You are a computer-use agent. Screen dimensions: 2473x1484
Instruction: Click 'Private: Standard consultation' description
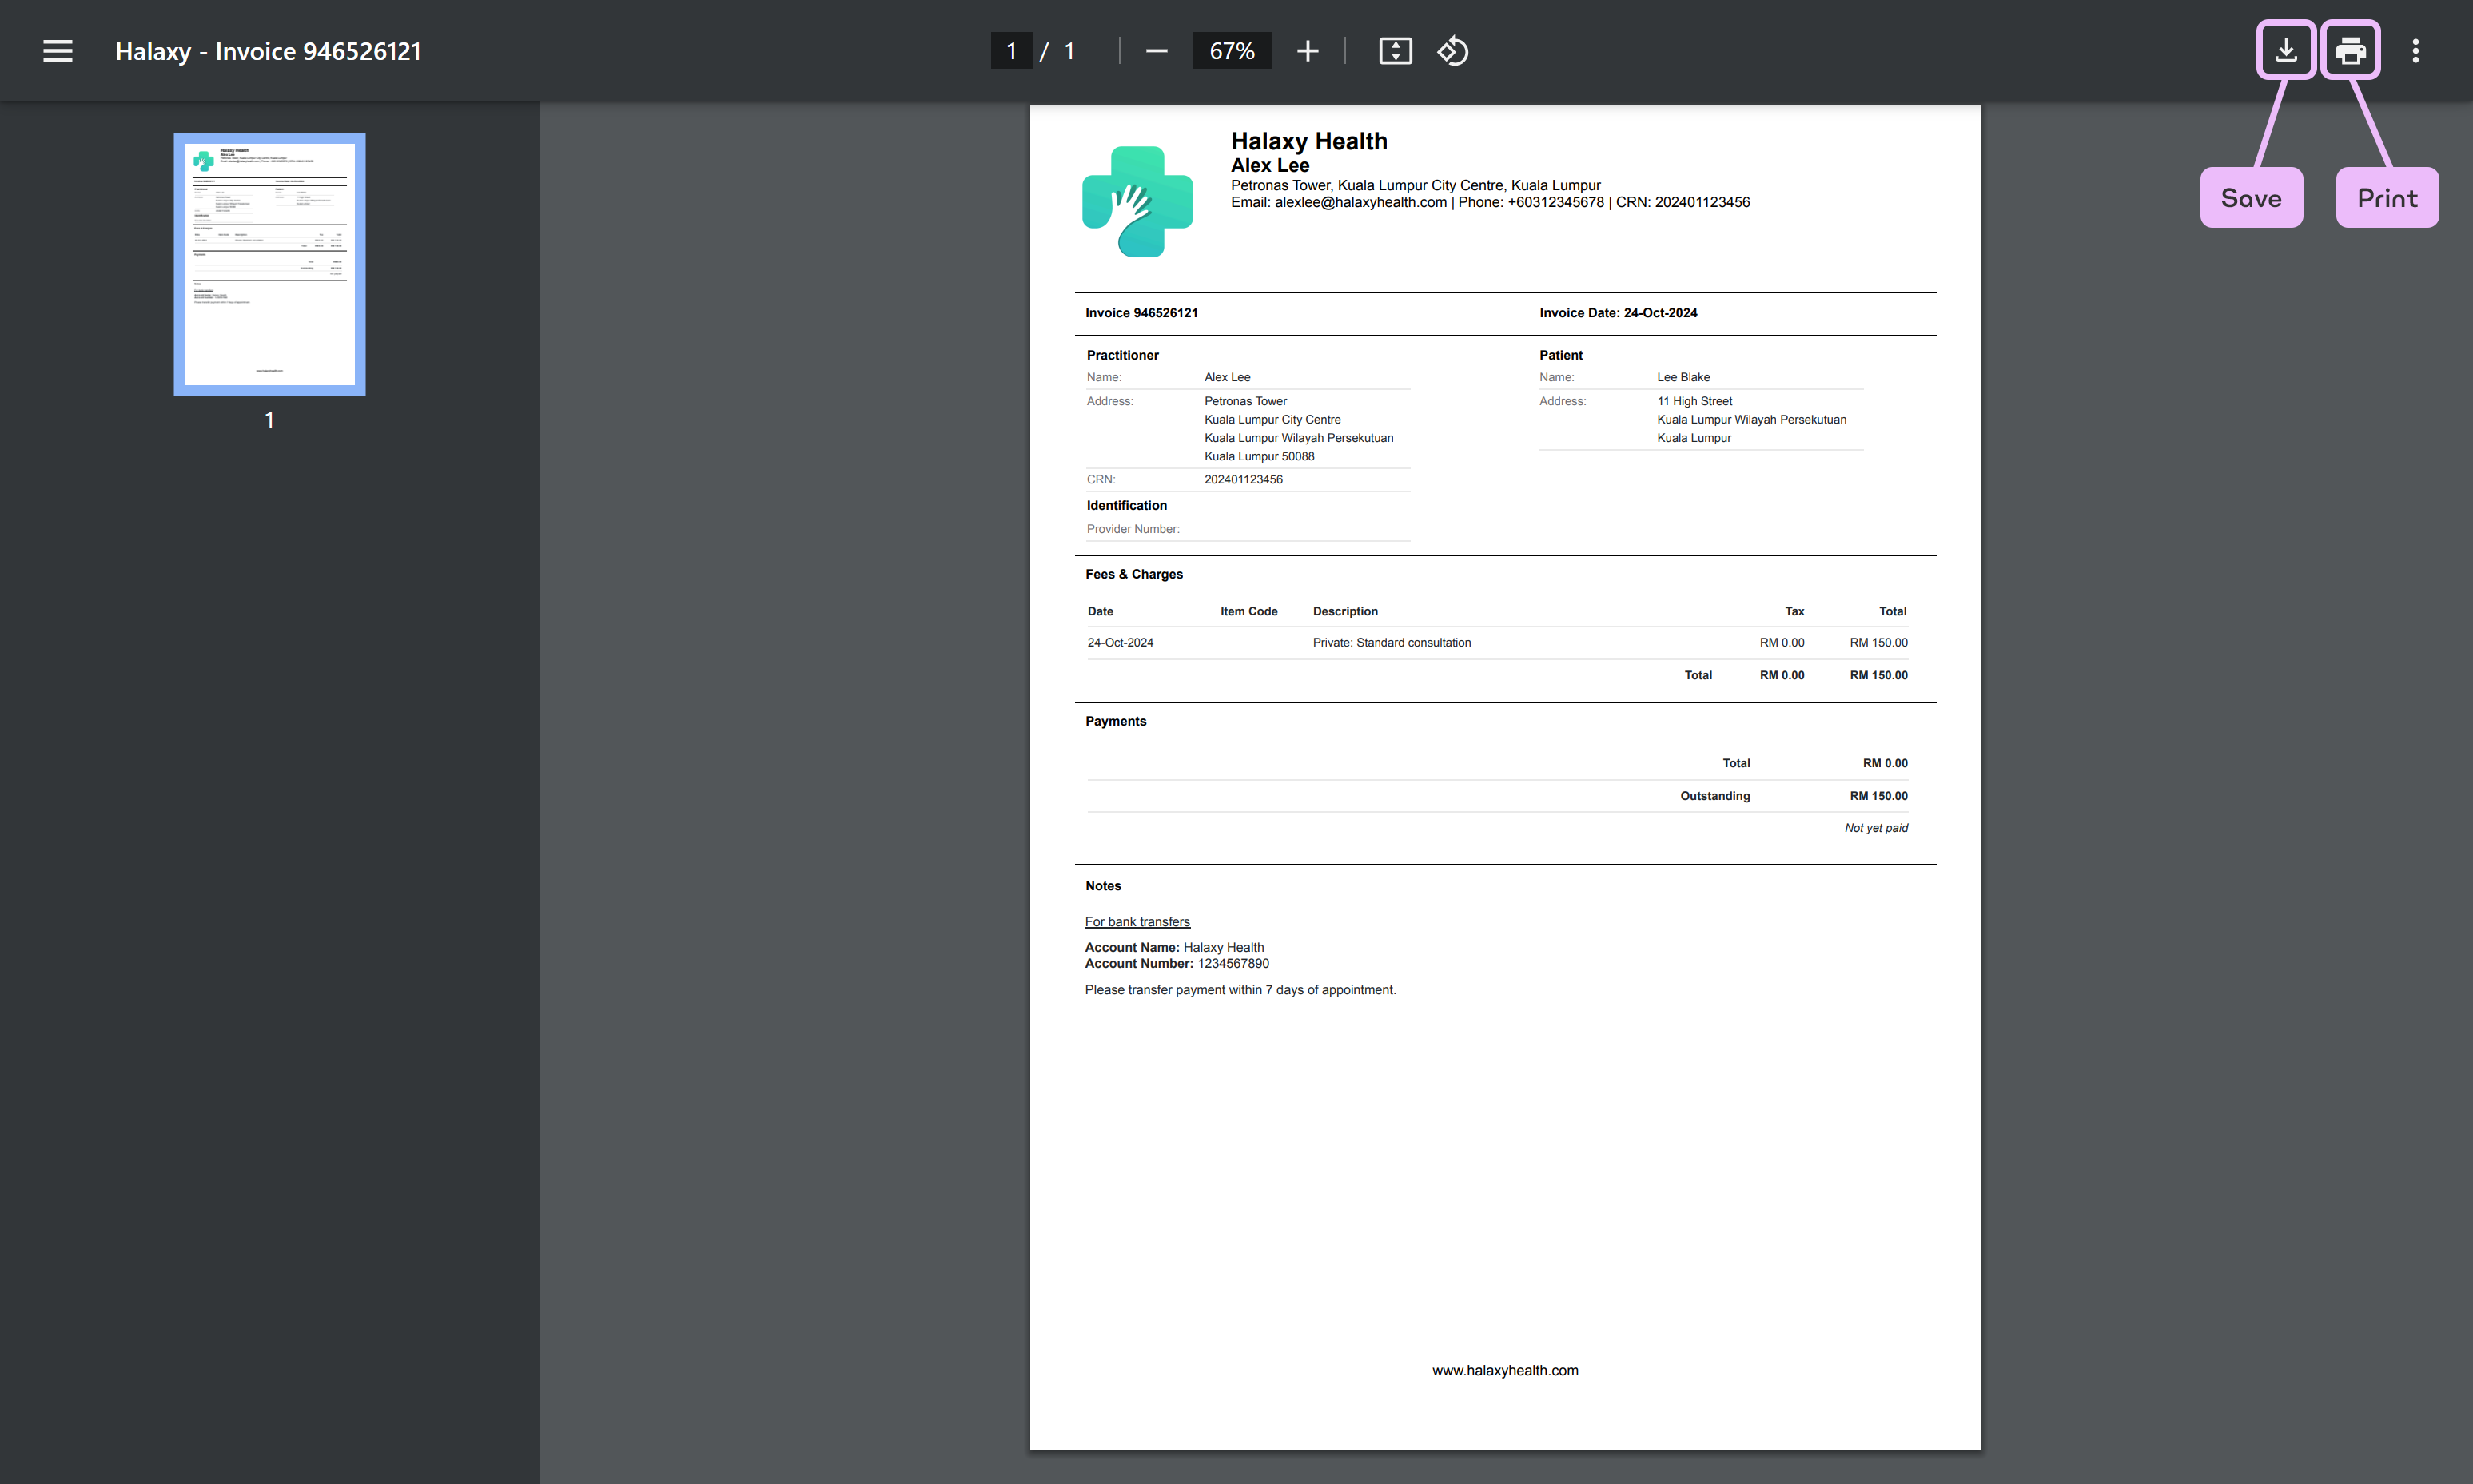coord(1391,643)
